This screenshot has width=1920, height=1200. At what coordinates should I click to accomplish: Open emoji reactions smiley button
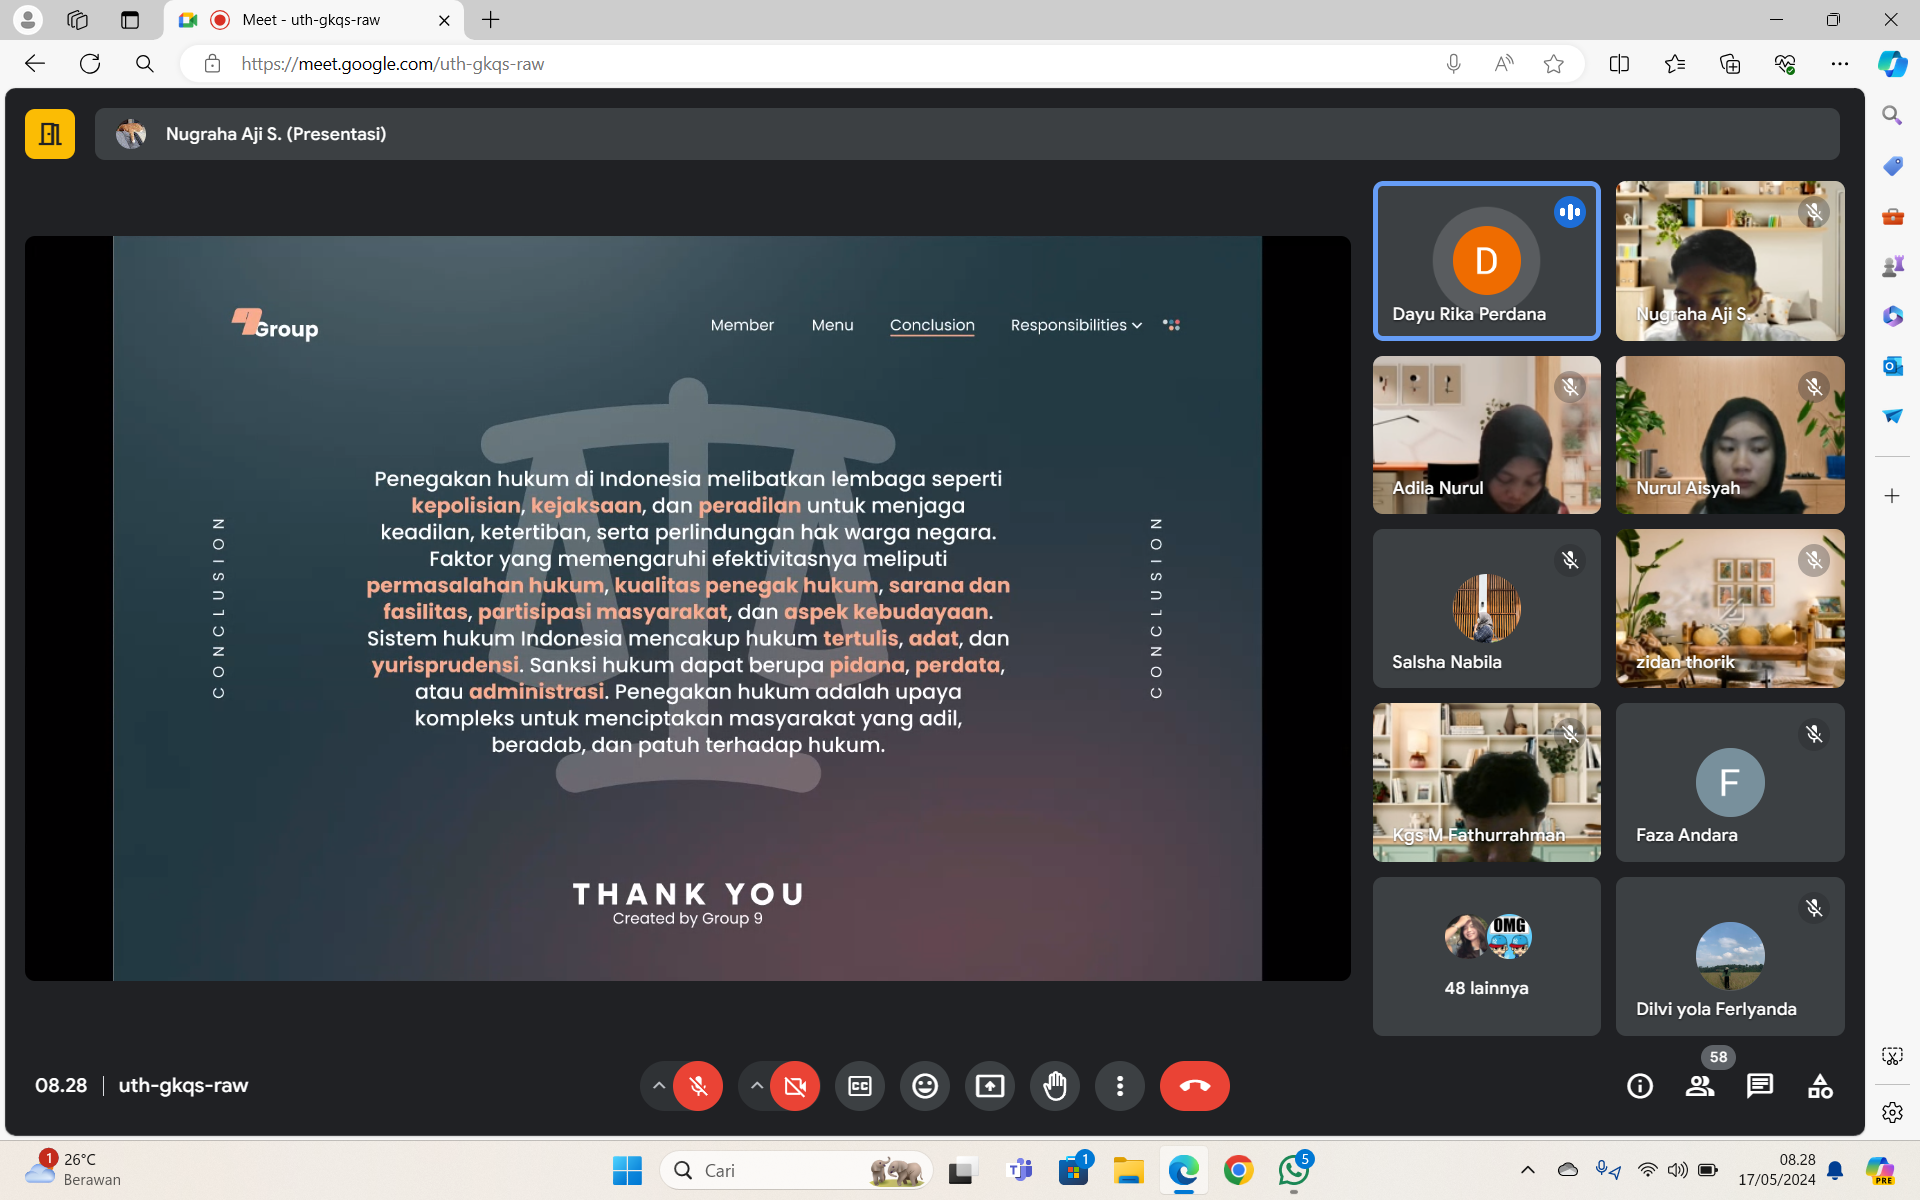click(x=925, y=1086)
